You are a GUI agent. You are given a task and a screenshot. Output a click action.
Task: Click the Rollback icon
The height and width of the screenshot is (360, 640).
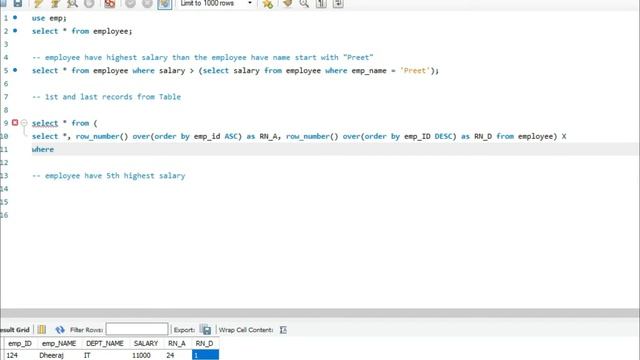[x=147, y=4]
